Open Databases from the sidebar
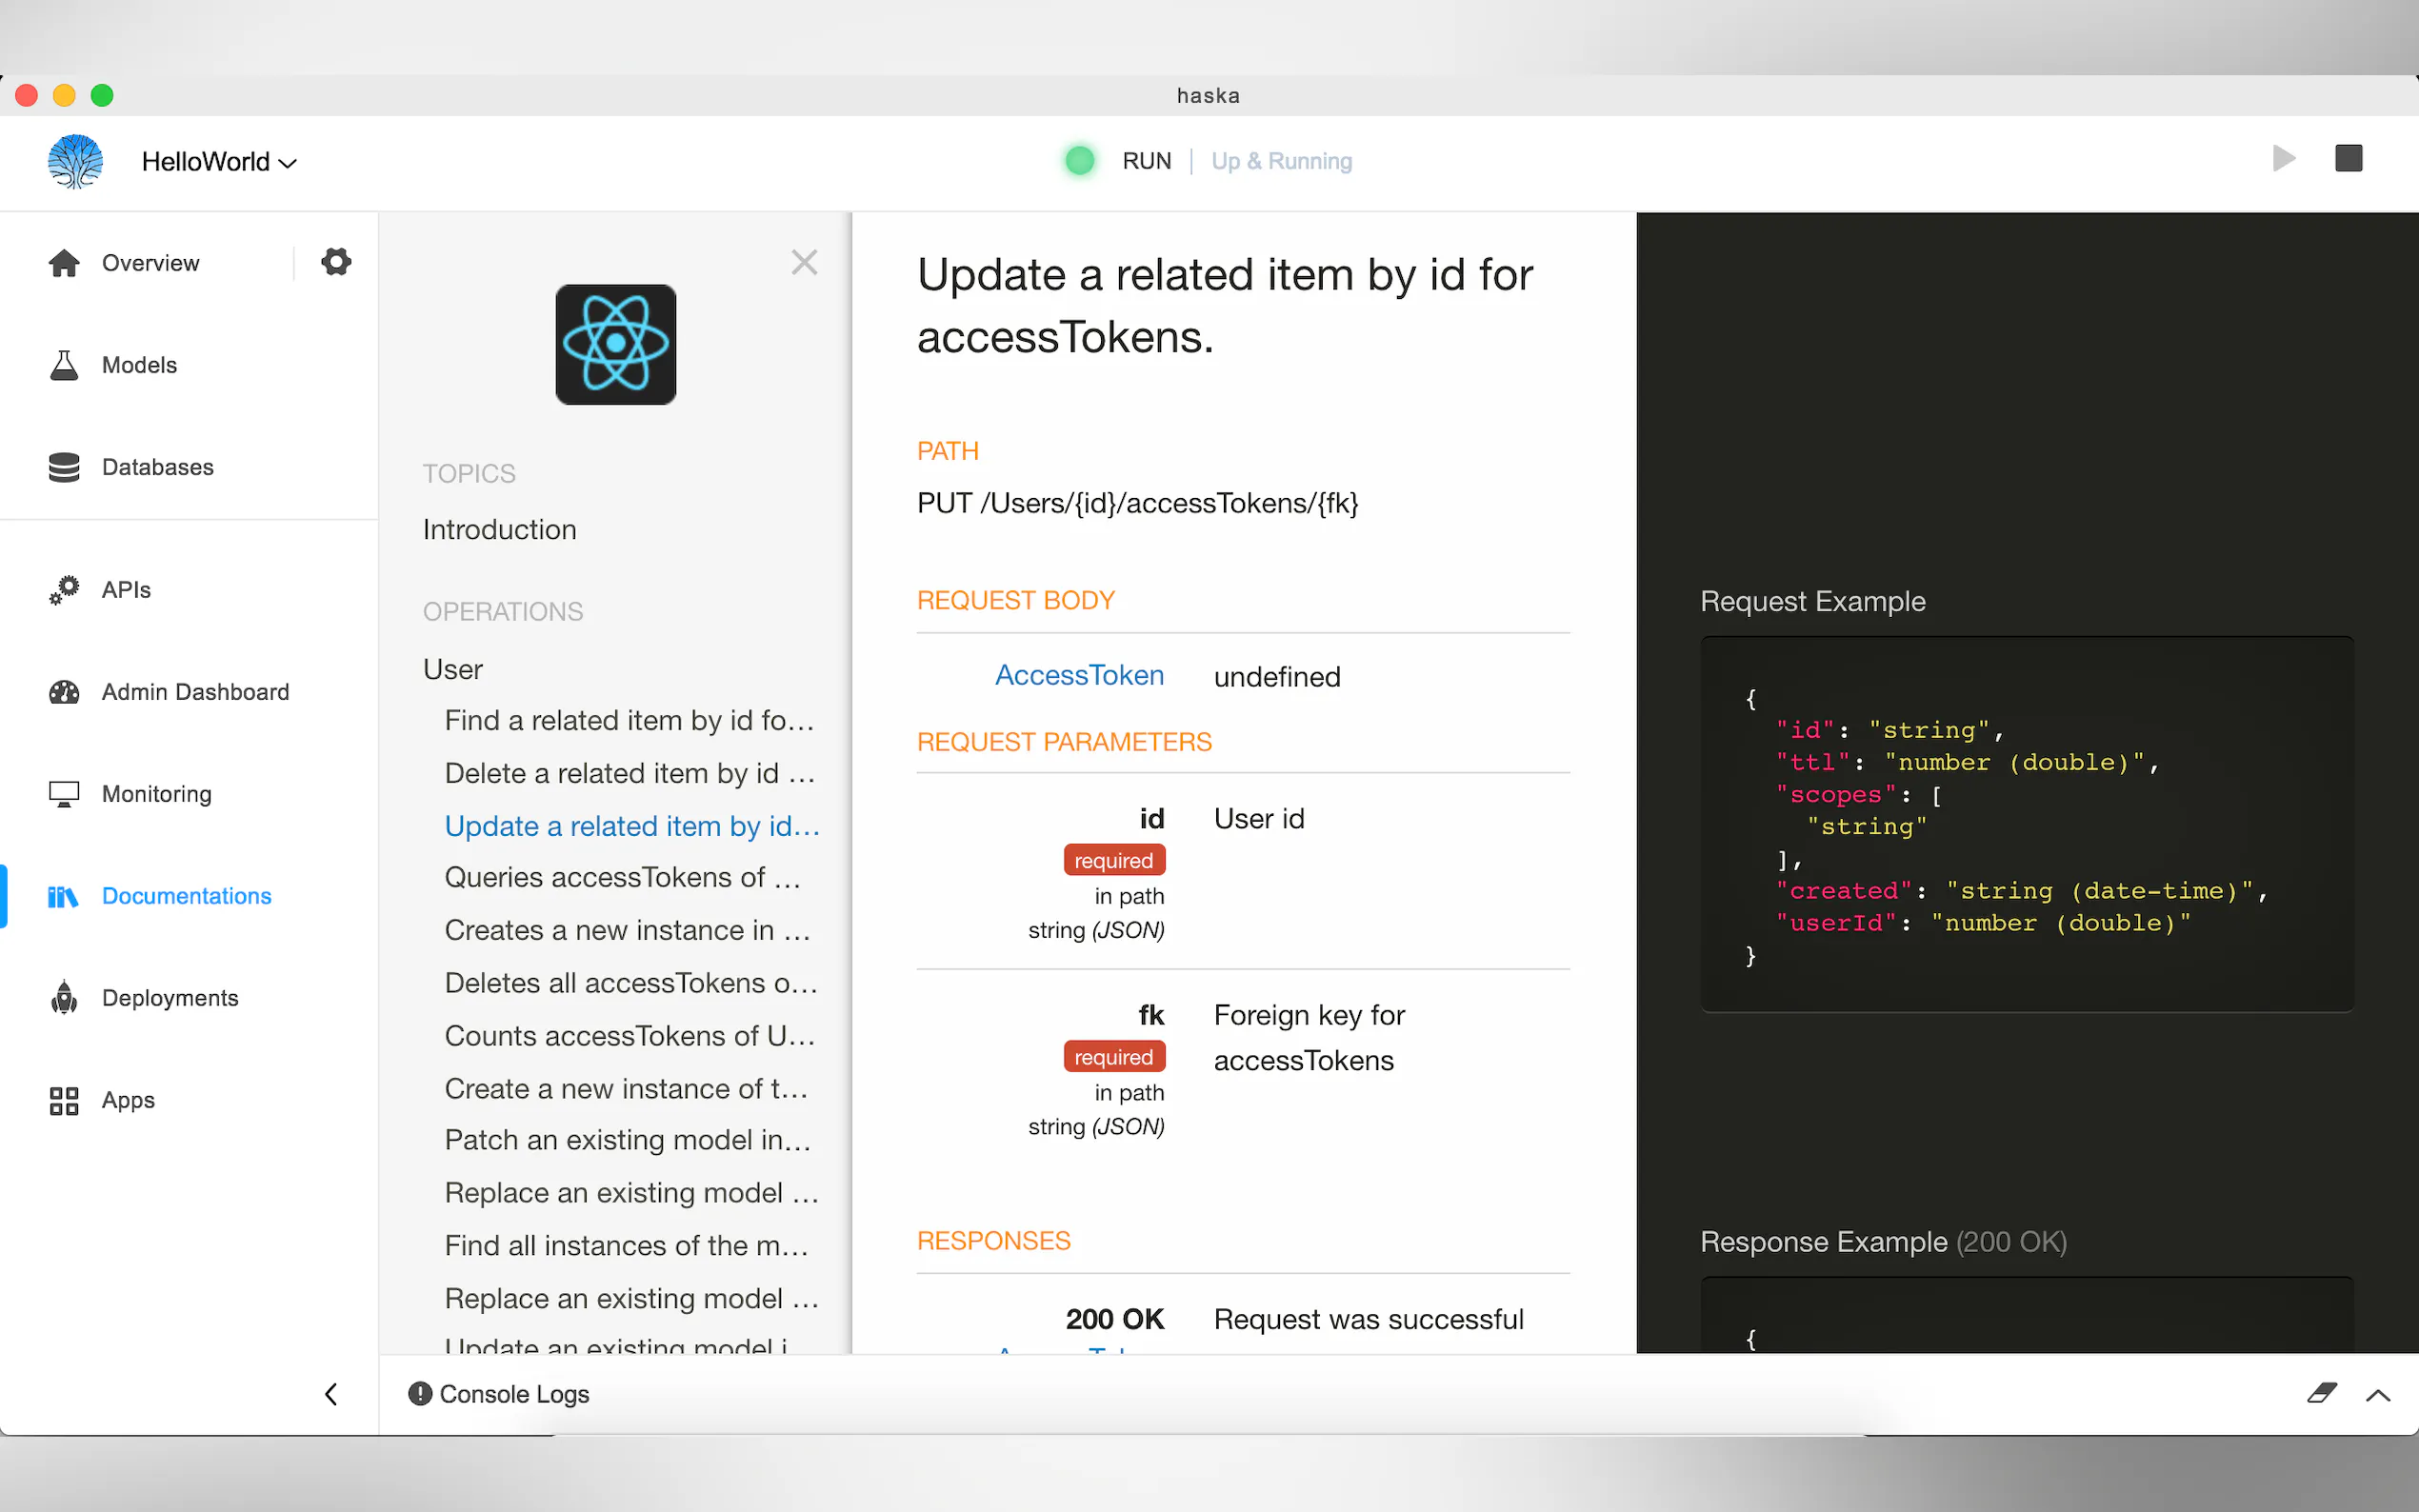This screenshot has width=2419, height=1512. (157, 467)
